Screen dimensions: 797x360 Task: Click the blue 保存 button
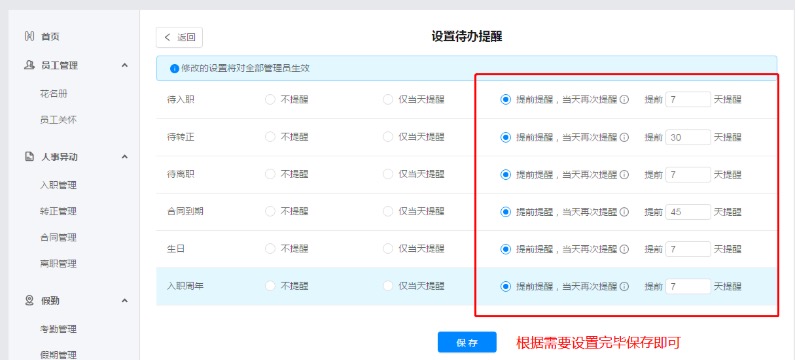(467, 342)
